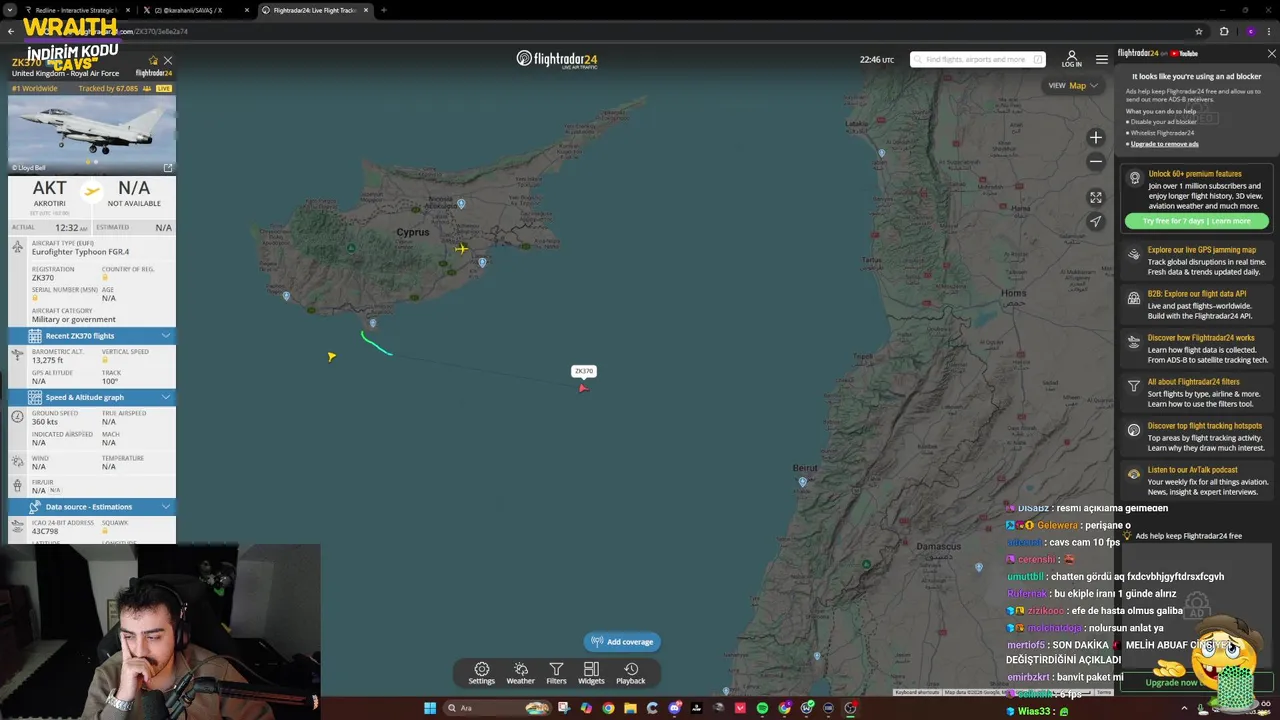Open Listen to our AvTalk podcast card
The image size is (1280, 720).
[x=1197, y=481]
